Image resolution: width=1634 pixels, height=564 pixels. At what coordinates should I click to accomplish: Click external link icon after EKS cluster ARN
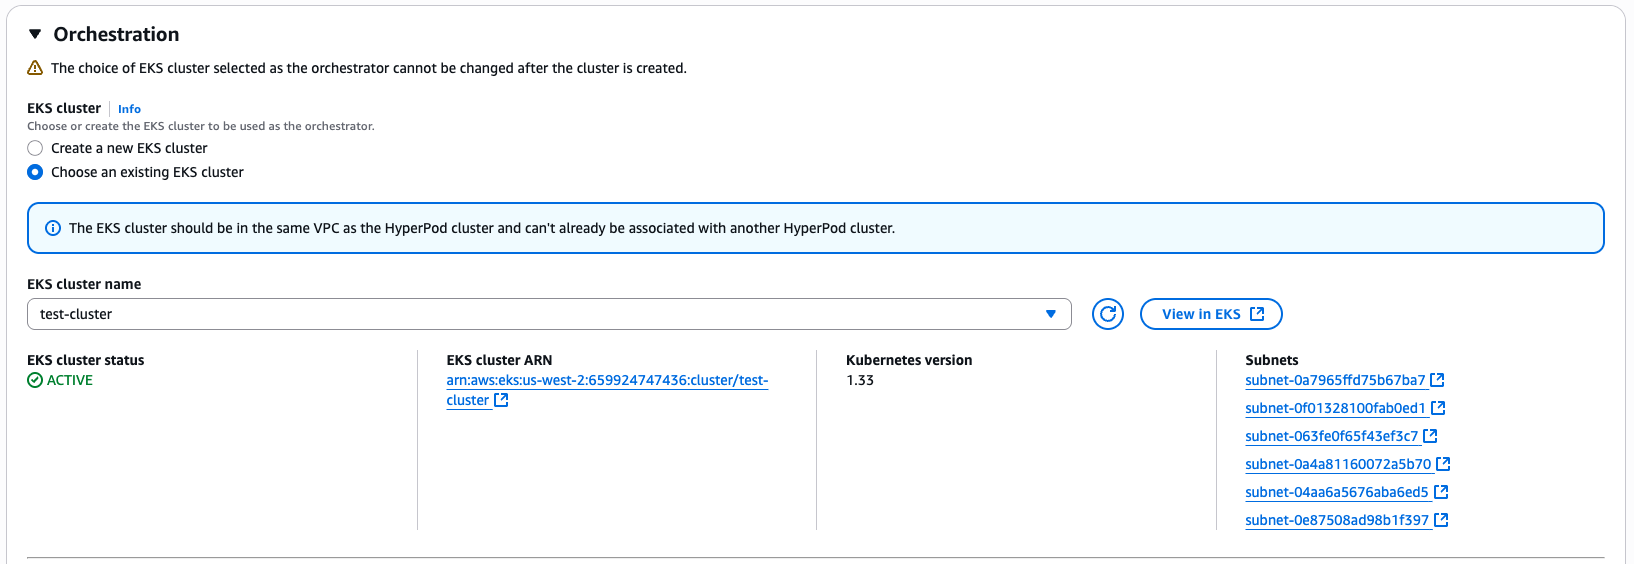(501, 400)
